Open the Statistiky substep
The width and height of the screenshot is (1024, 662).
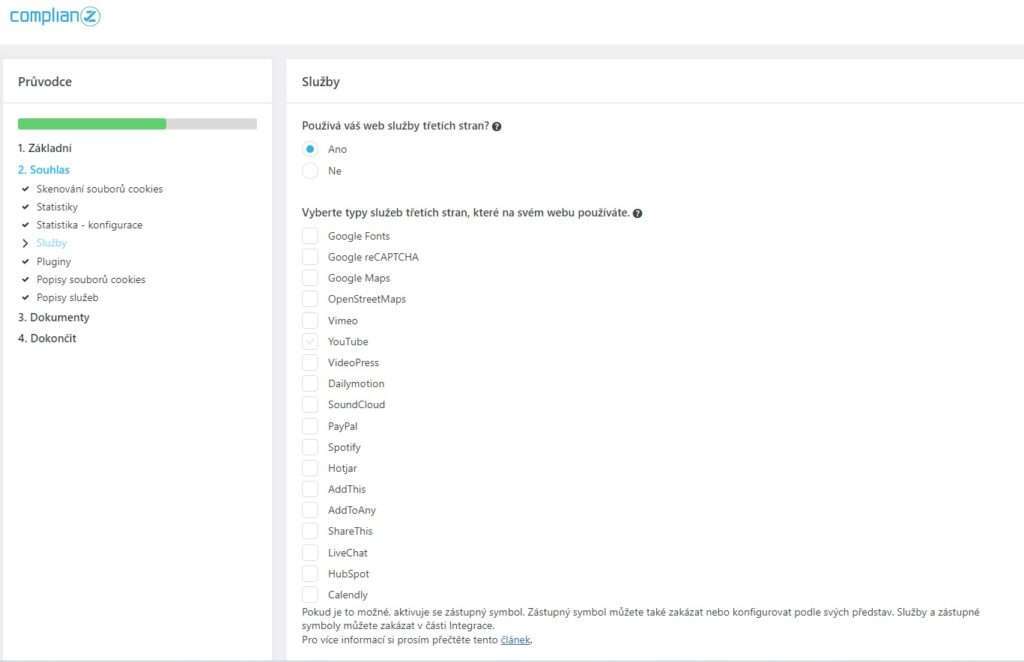(57, 207)
